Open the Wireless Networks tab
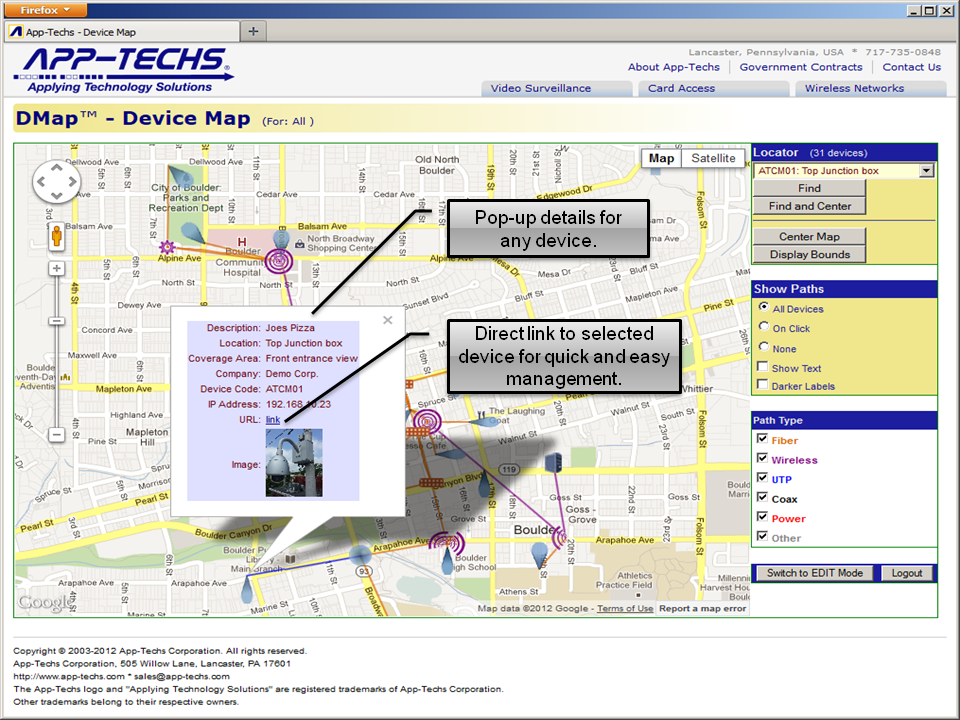960x720 pixels. [871, 88]
